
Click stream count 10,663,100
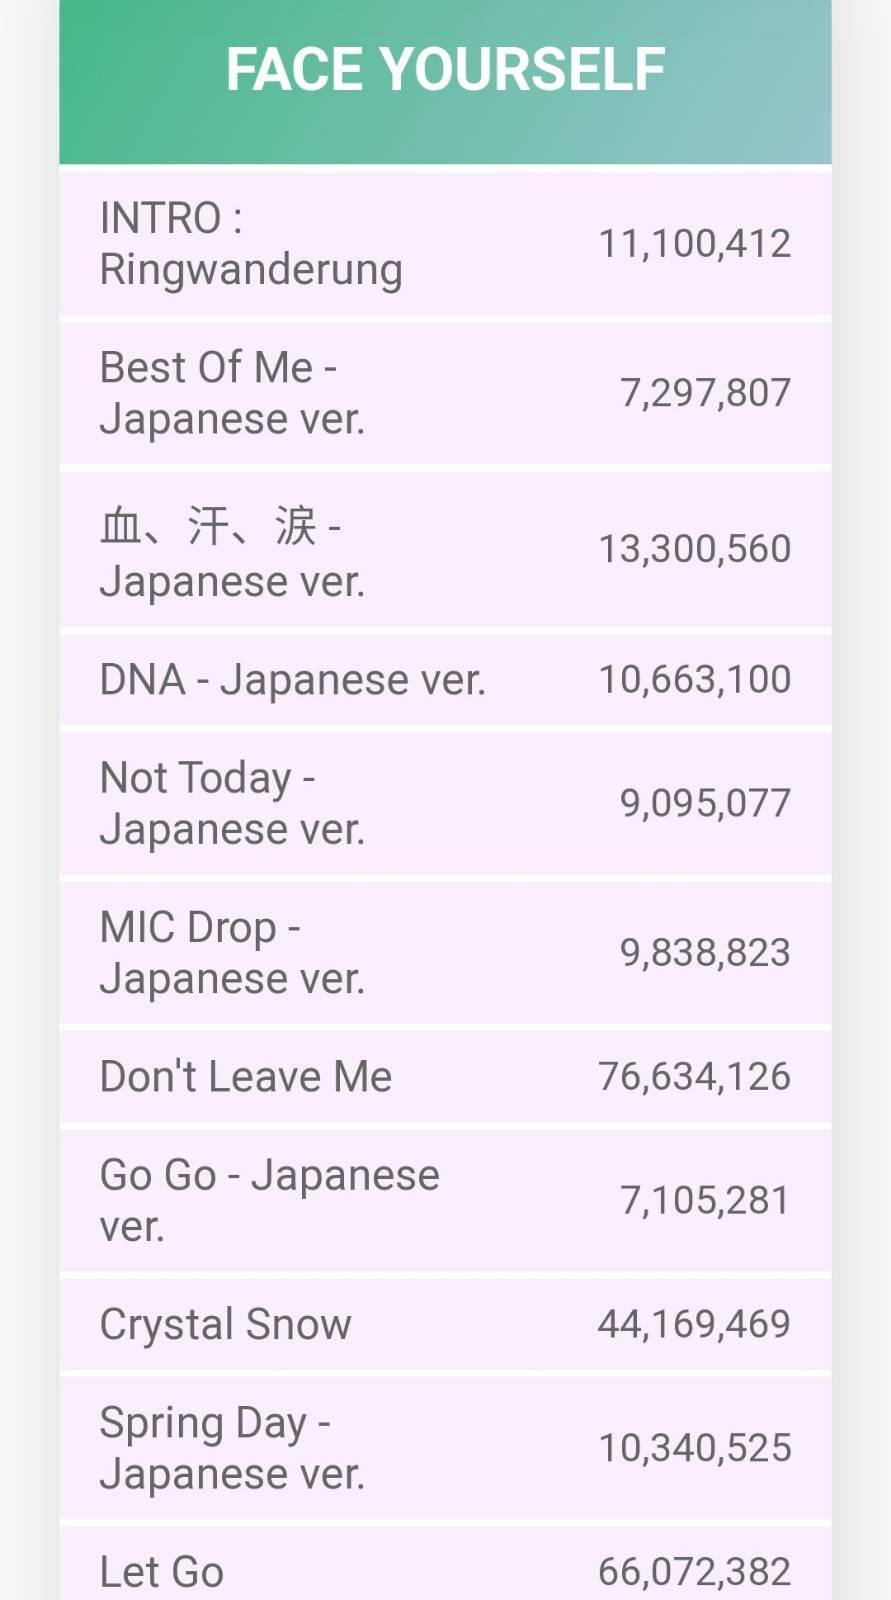(694, 680)
